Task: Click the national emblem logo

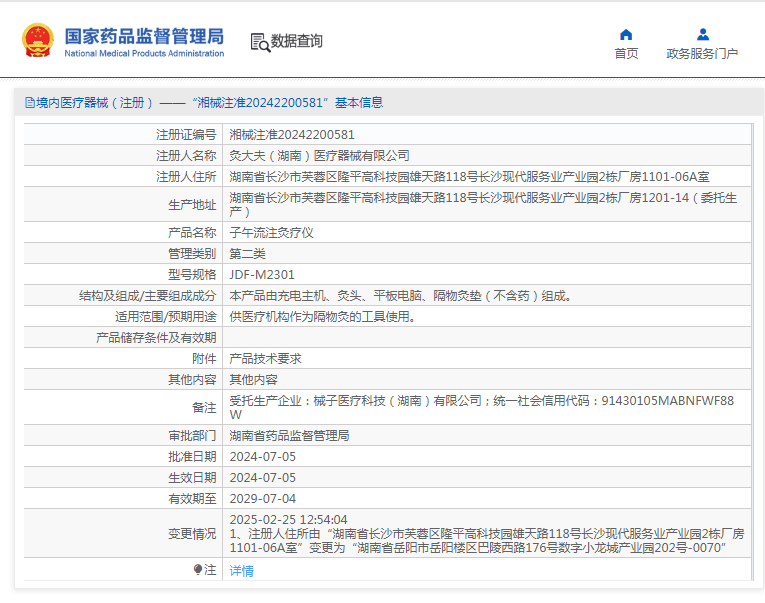Action: coord(38,40)
